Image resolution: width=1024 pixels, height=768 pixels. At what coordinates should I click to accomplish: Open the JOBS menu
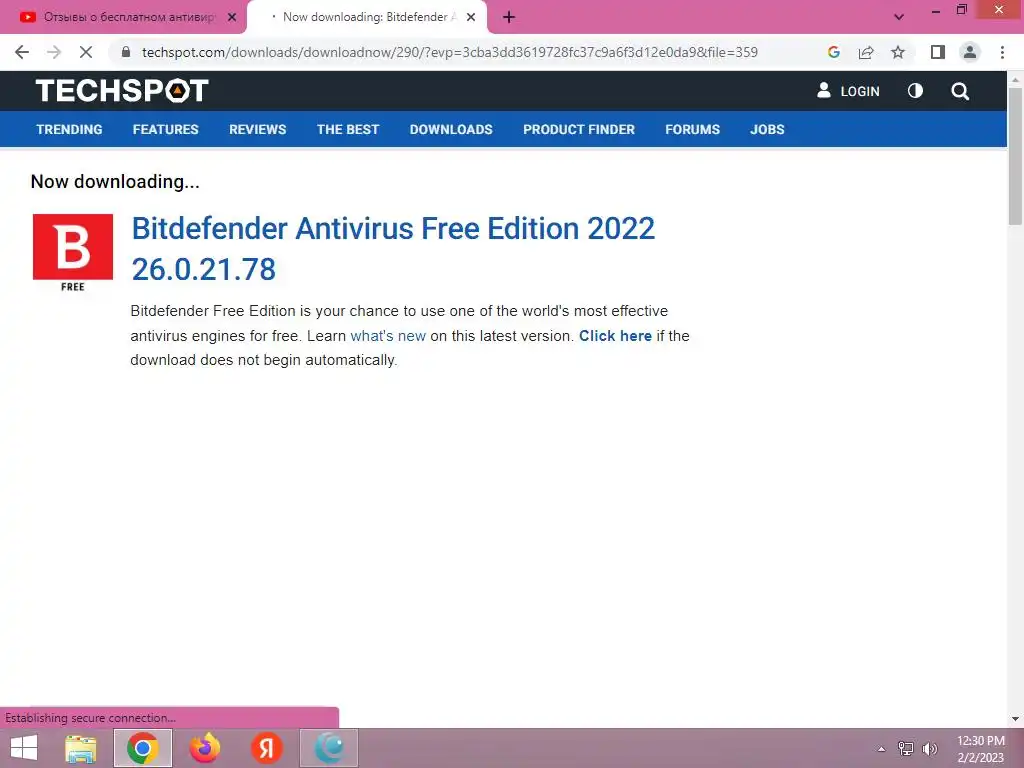(x=767, y=129)
